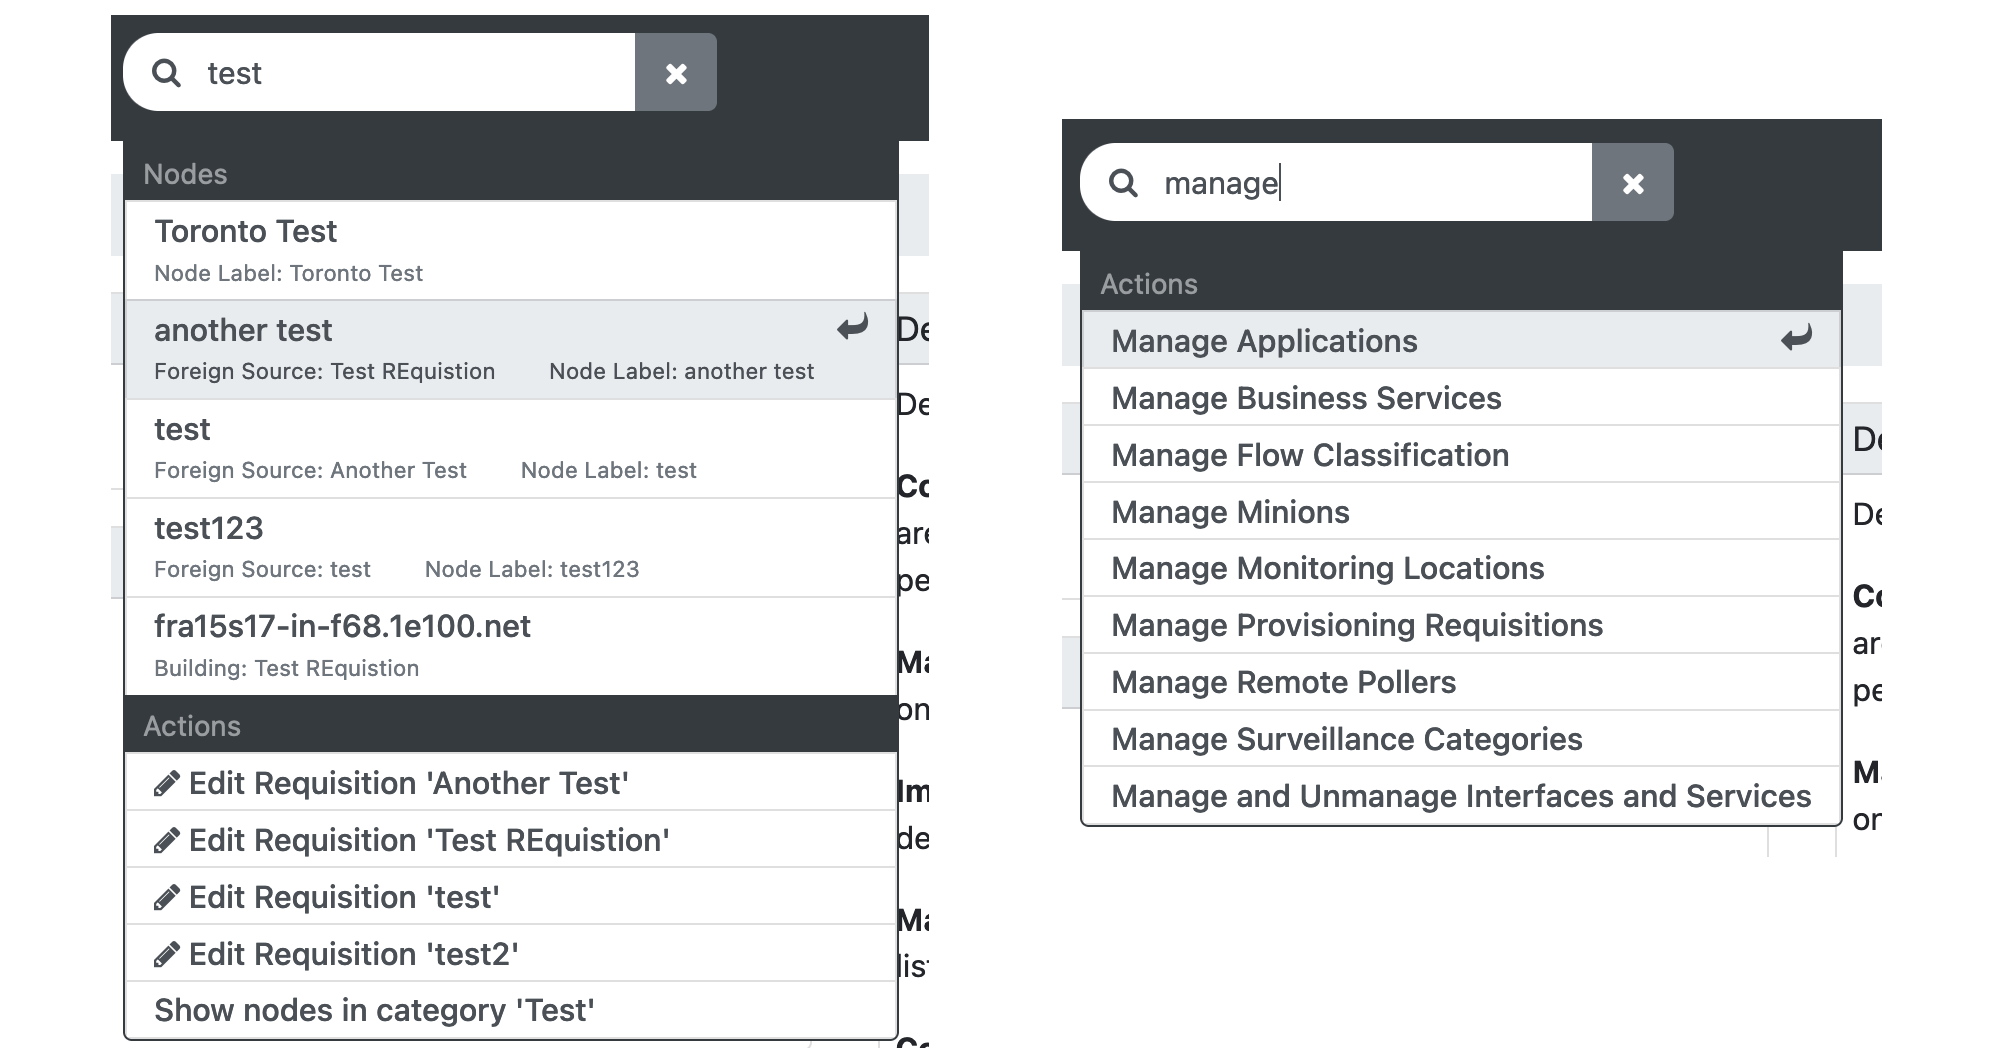2000x1048 pixels.
Task: Click the pencil icon beside Edit Requisition 'test2'
Action: [x=168, y=954]
